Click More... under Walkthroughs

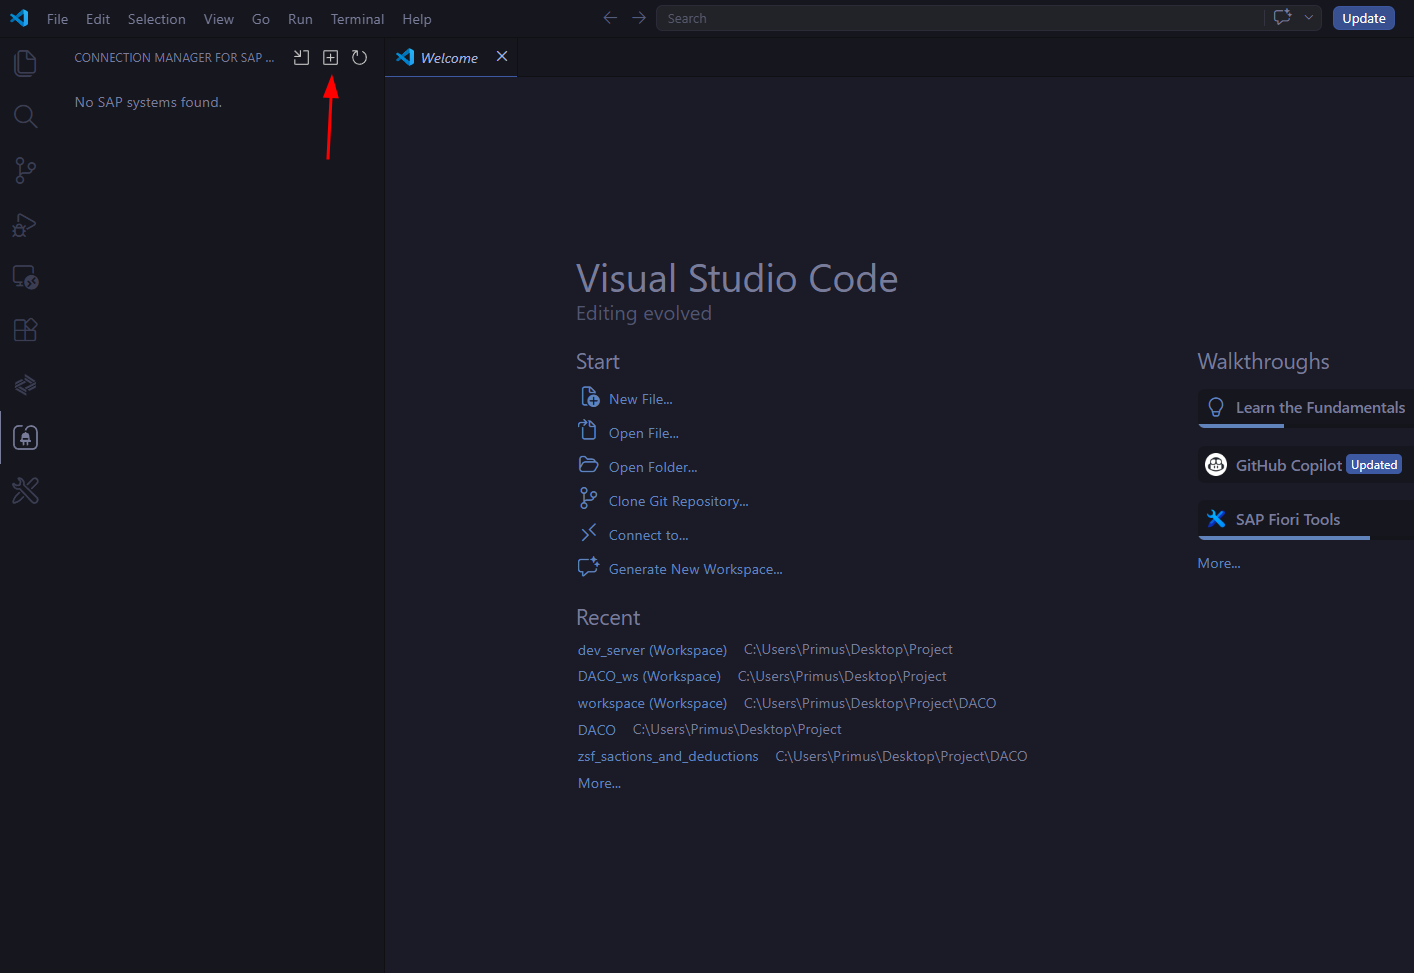tap(1219, 563)
